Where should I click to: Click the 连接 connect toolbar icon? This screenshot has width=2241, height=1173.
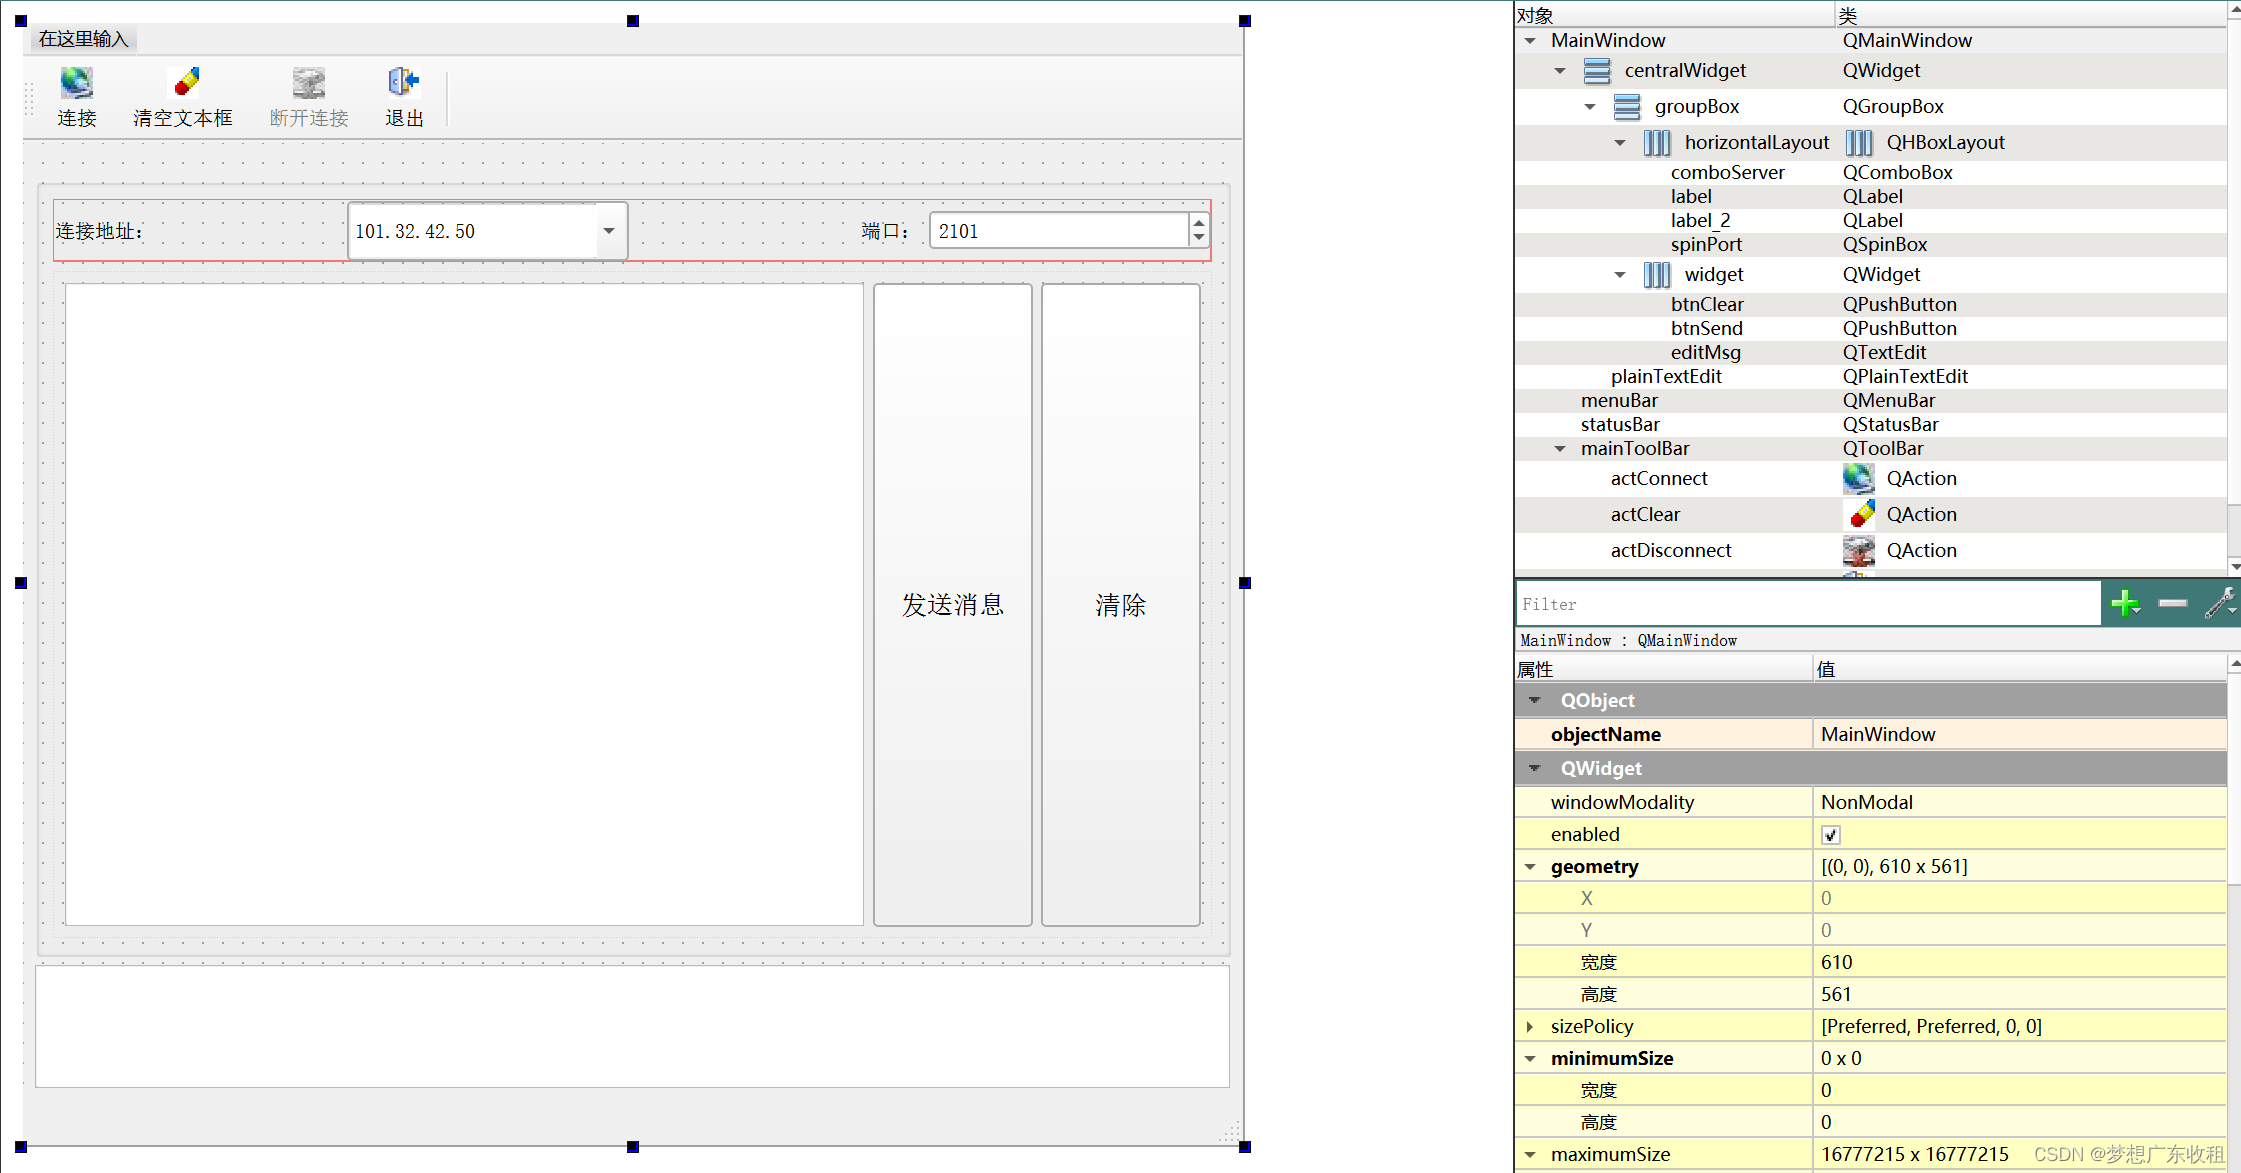pos(76,82)
